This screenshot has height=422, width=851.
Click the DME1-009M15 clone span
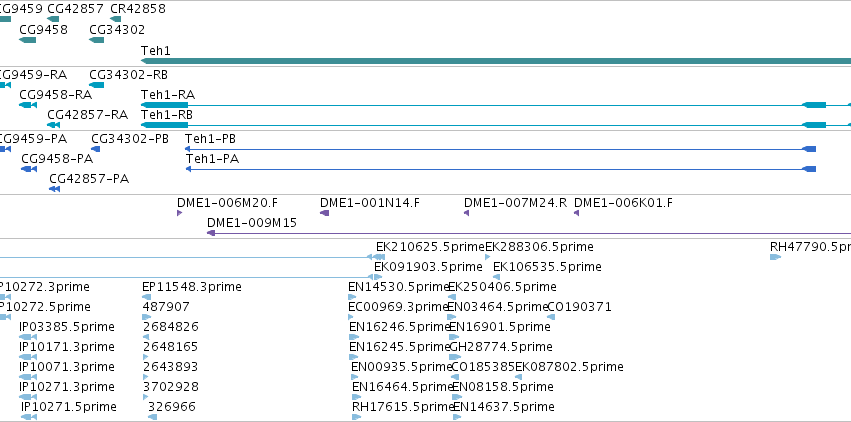click(529, 233)
